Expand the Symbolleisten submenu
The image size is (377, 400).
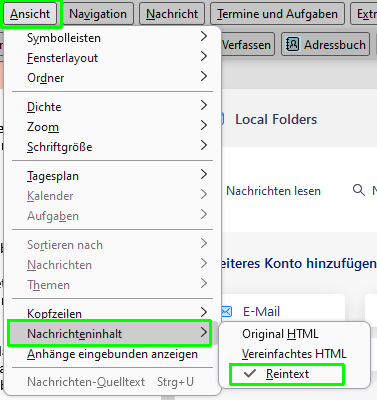tap(112, 38)
